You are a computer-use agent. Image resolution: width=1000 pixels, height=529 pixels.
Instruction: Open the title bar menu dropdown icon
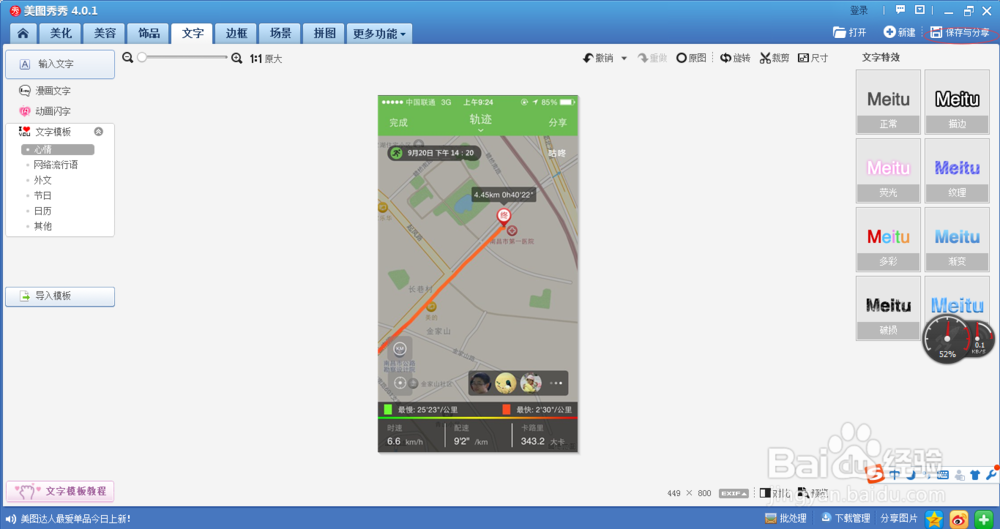tap(920, 10)
